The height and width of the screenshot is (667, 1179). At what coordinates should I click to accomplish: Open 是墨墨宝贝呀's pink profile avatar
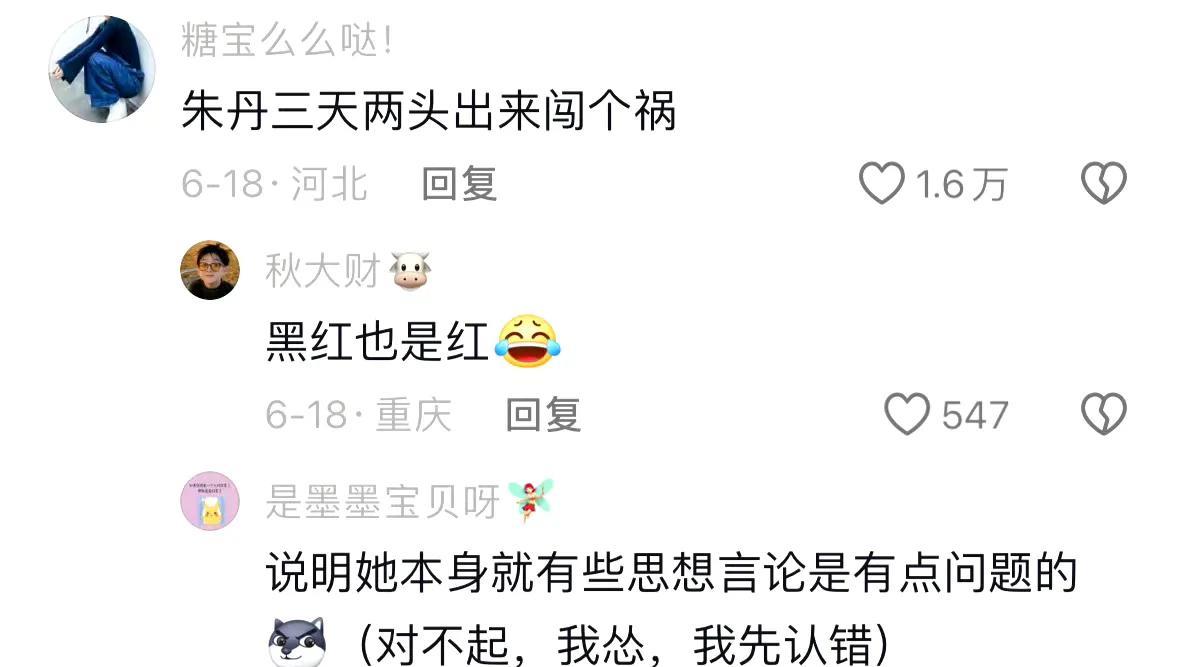pyautogui.click(x=210, y=501)
